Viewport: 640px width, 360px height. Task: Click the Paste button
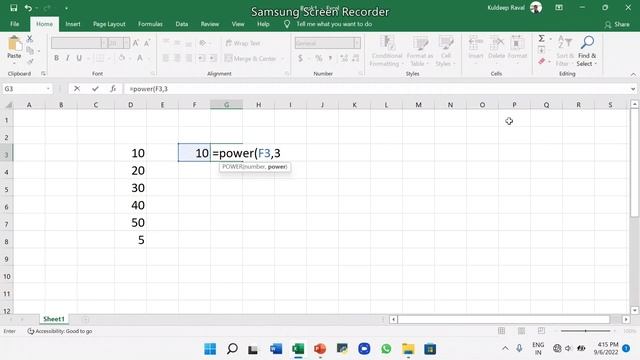pyautogui.click(x=14, y=48)
